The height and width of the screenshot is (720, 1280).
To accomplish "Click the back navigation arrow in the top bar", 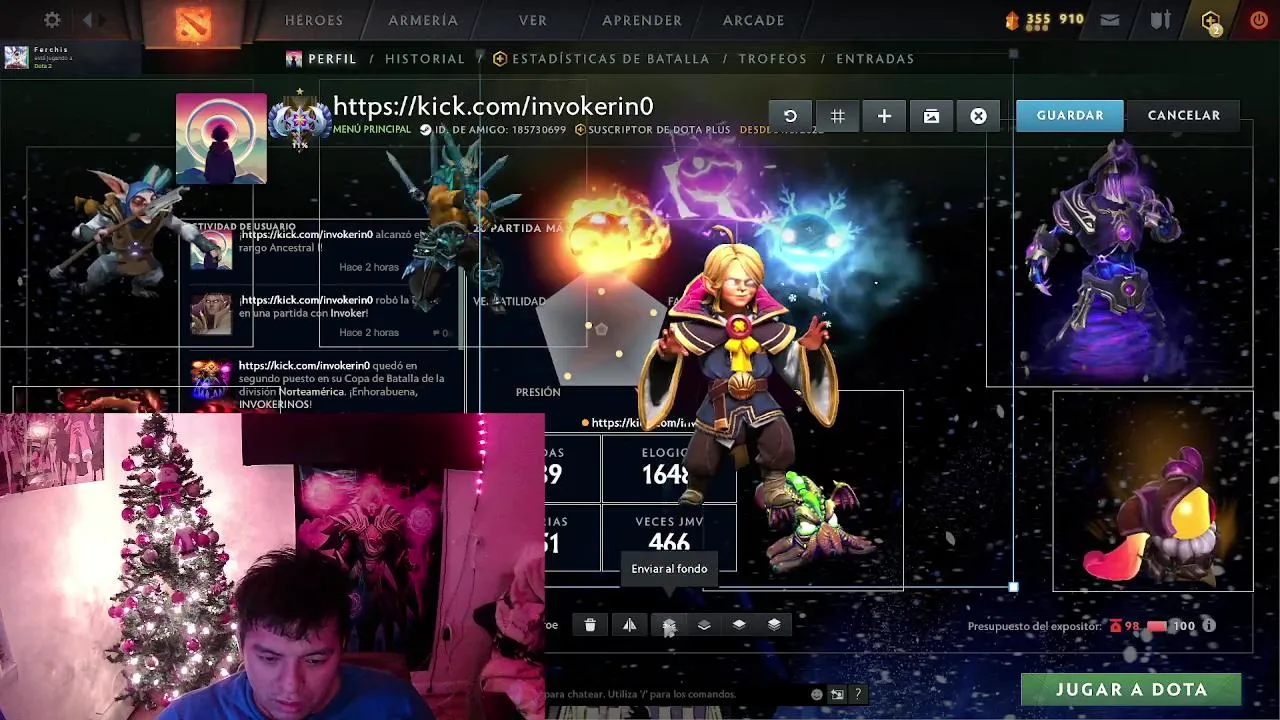I will [x=88, y=20].
